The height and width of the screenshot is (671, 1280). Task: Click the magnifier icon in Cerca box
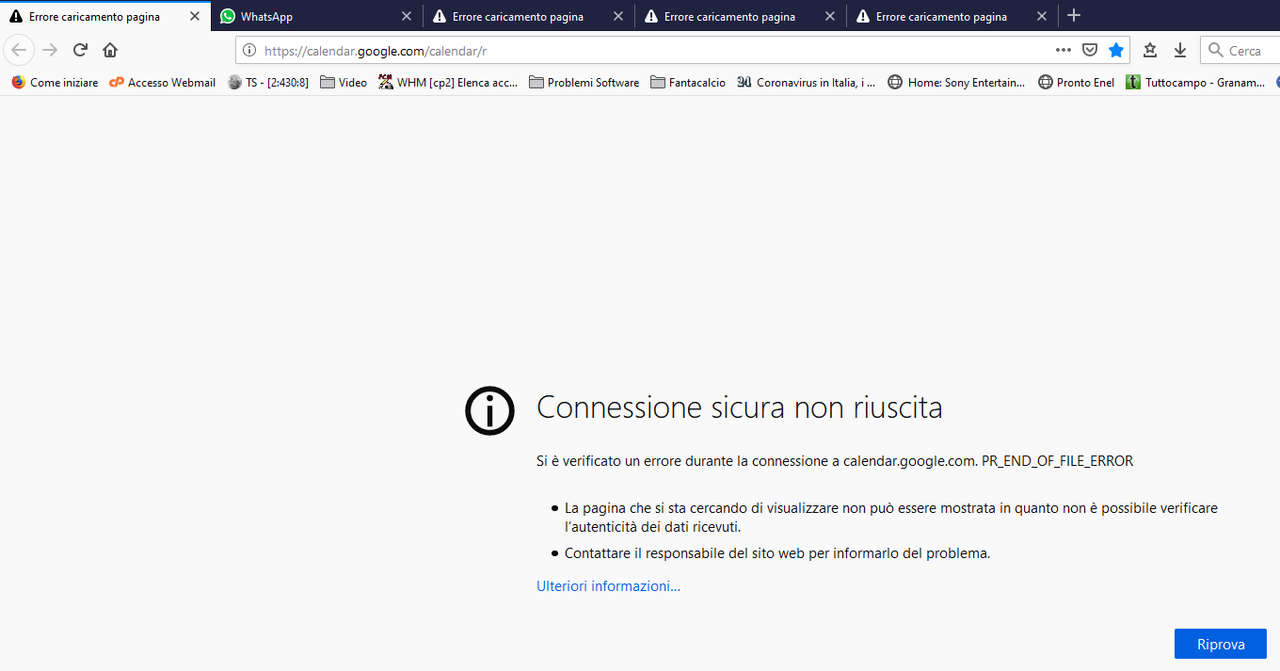(1215, 50)
